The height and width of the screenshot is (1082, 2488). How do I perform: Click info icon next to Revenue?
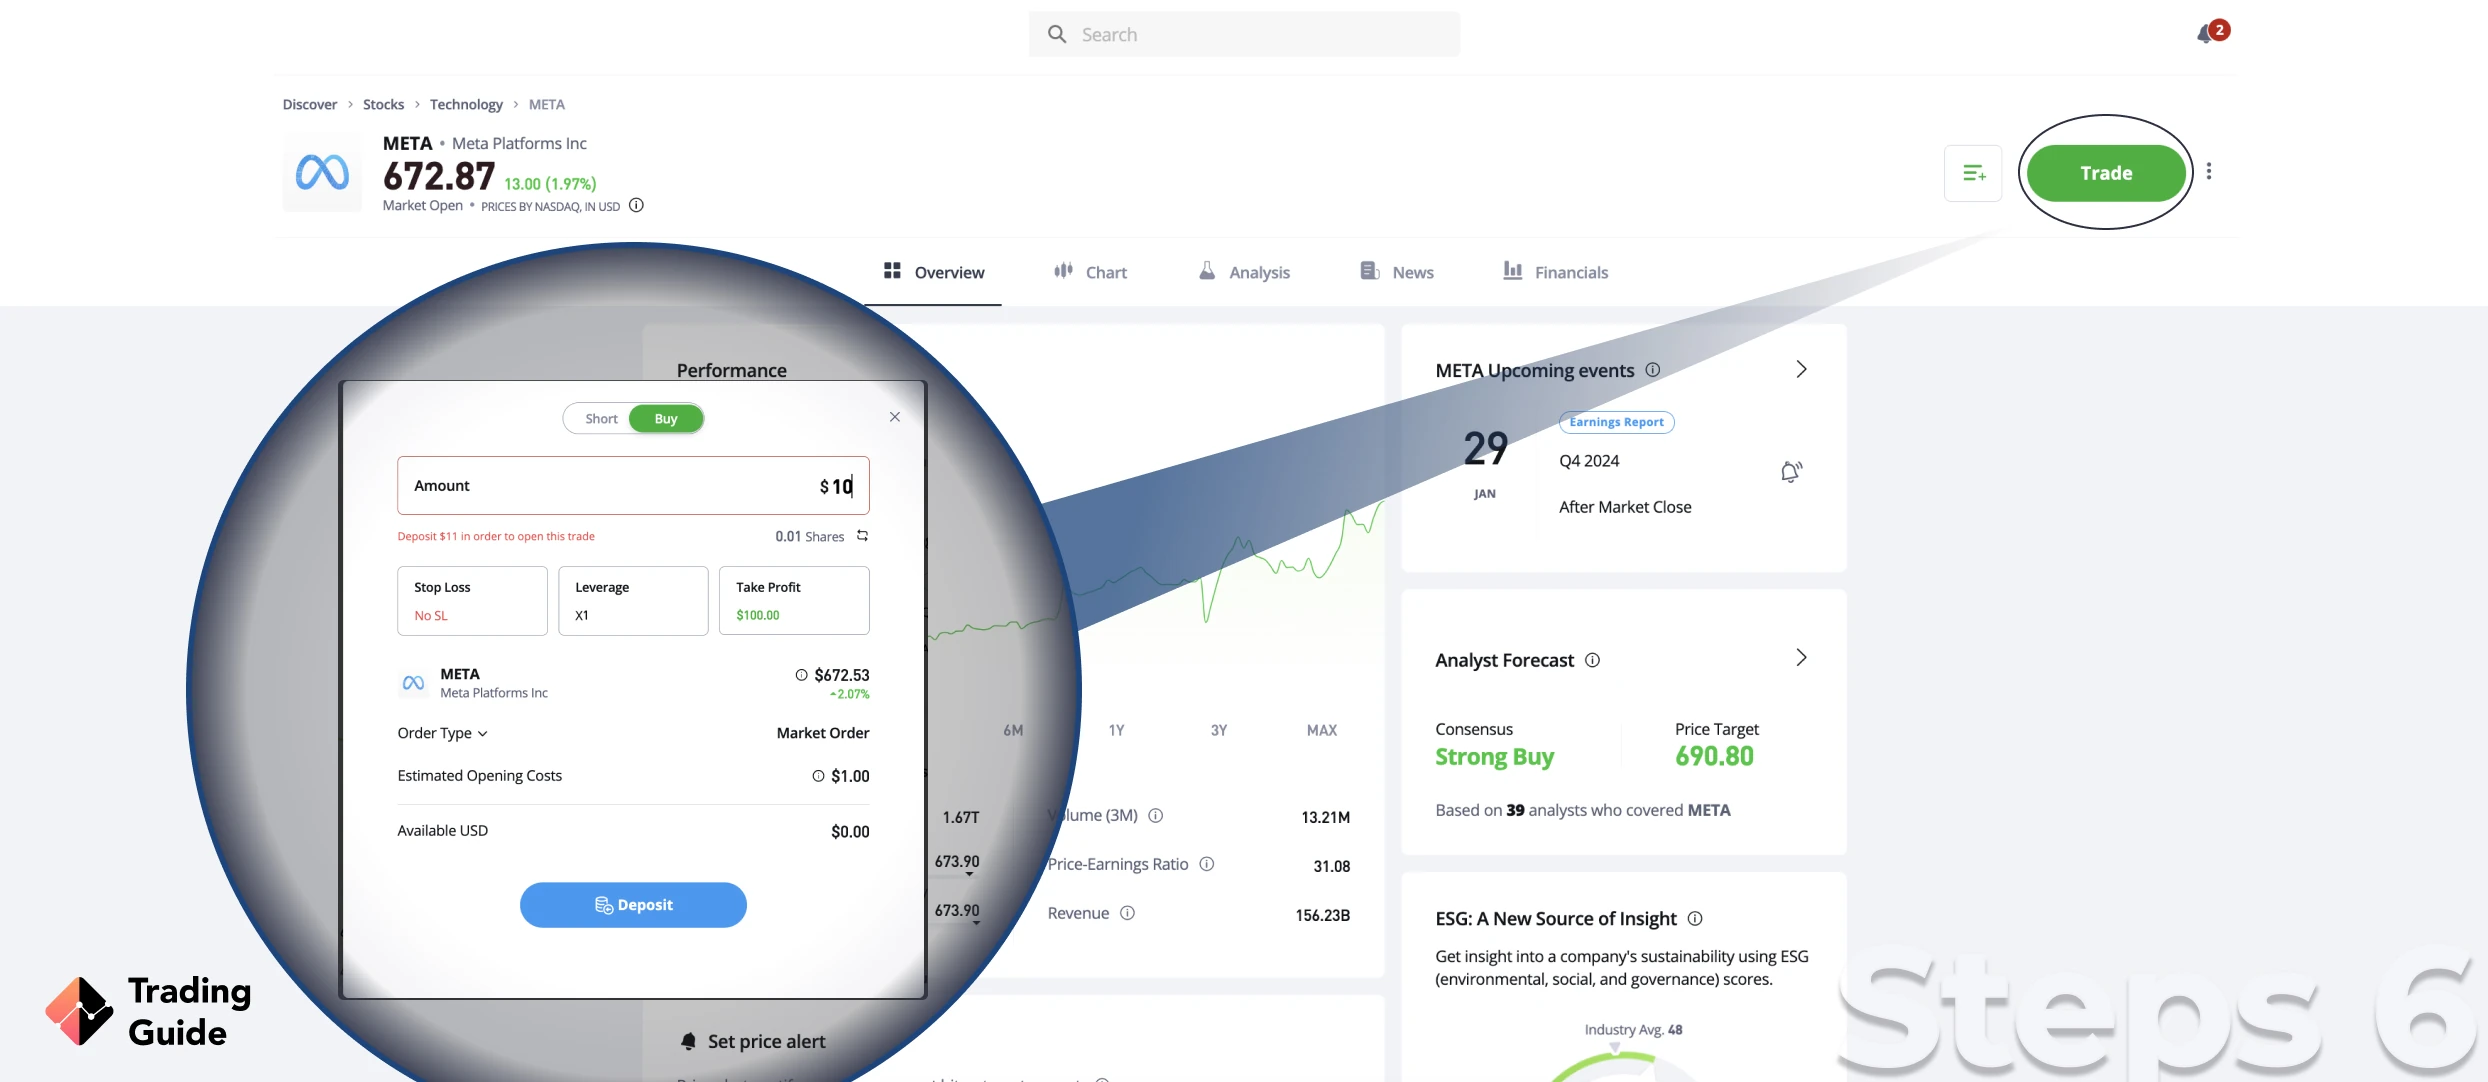(1127, 913)
